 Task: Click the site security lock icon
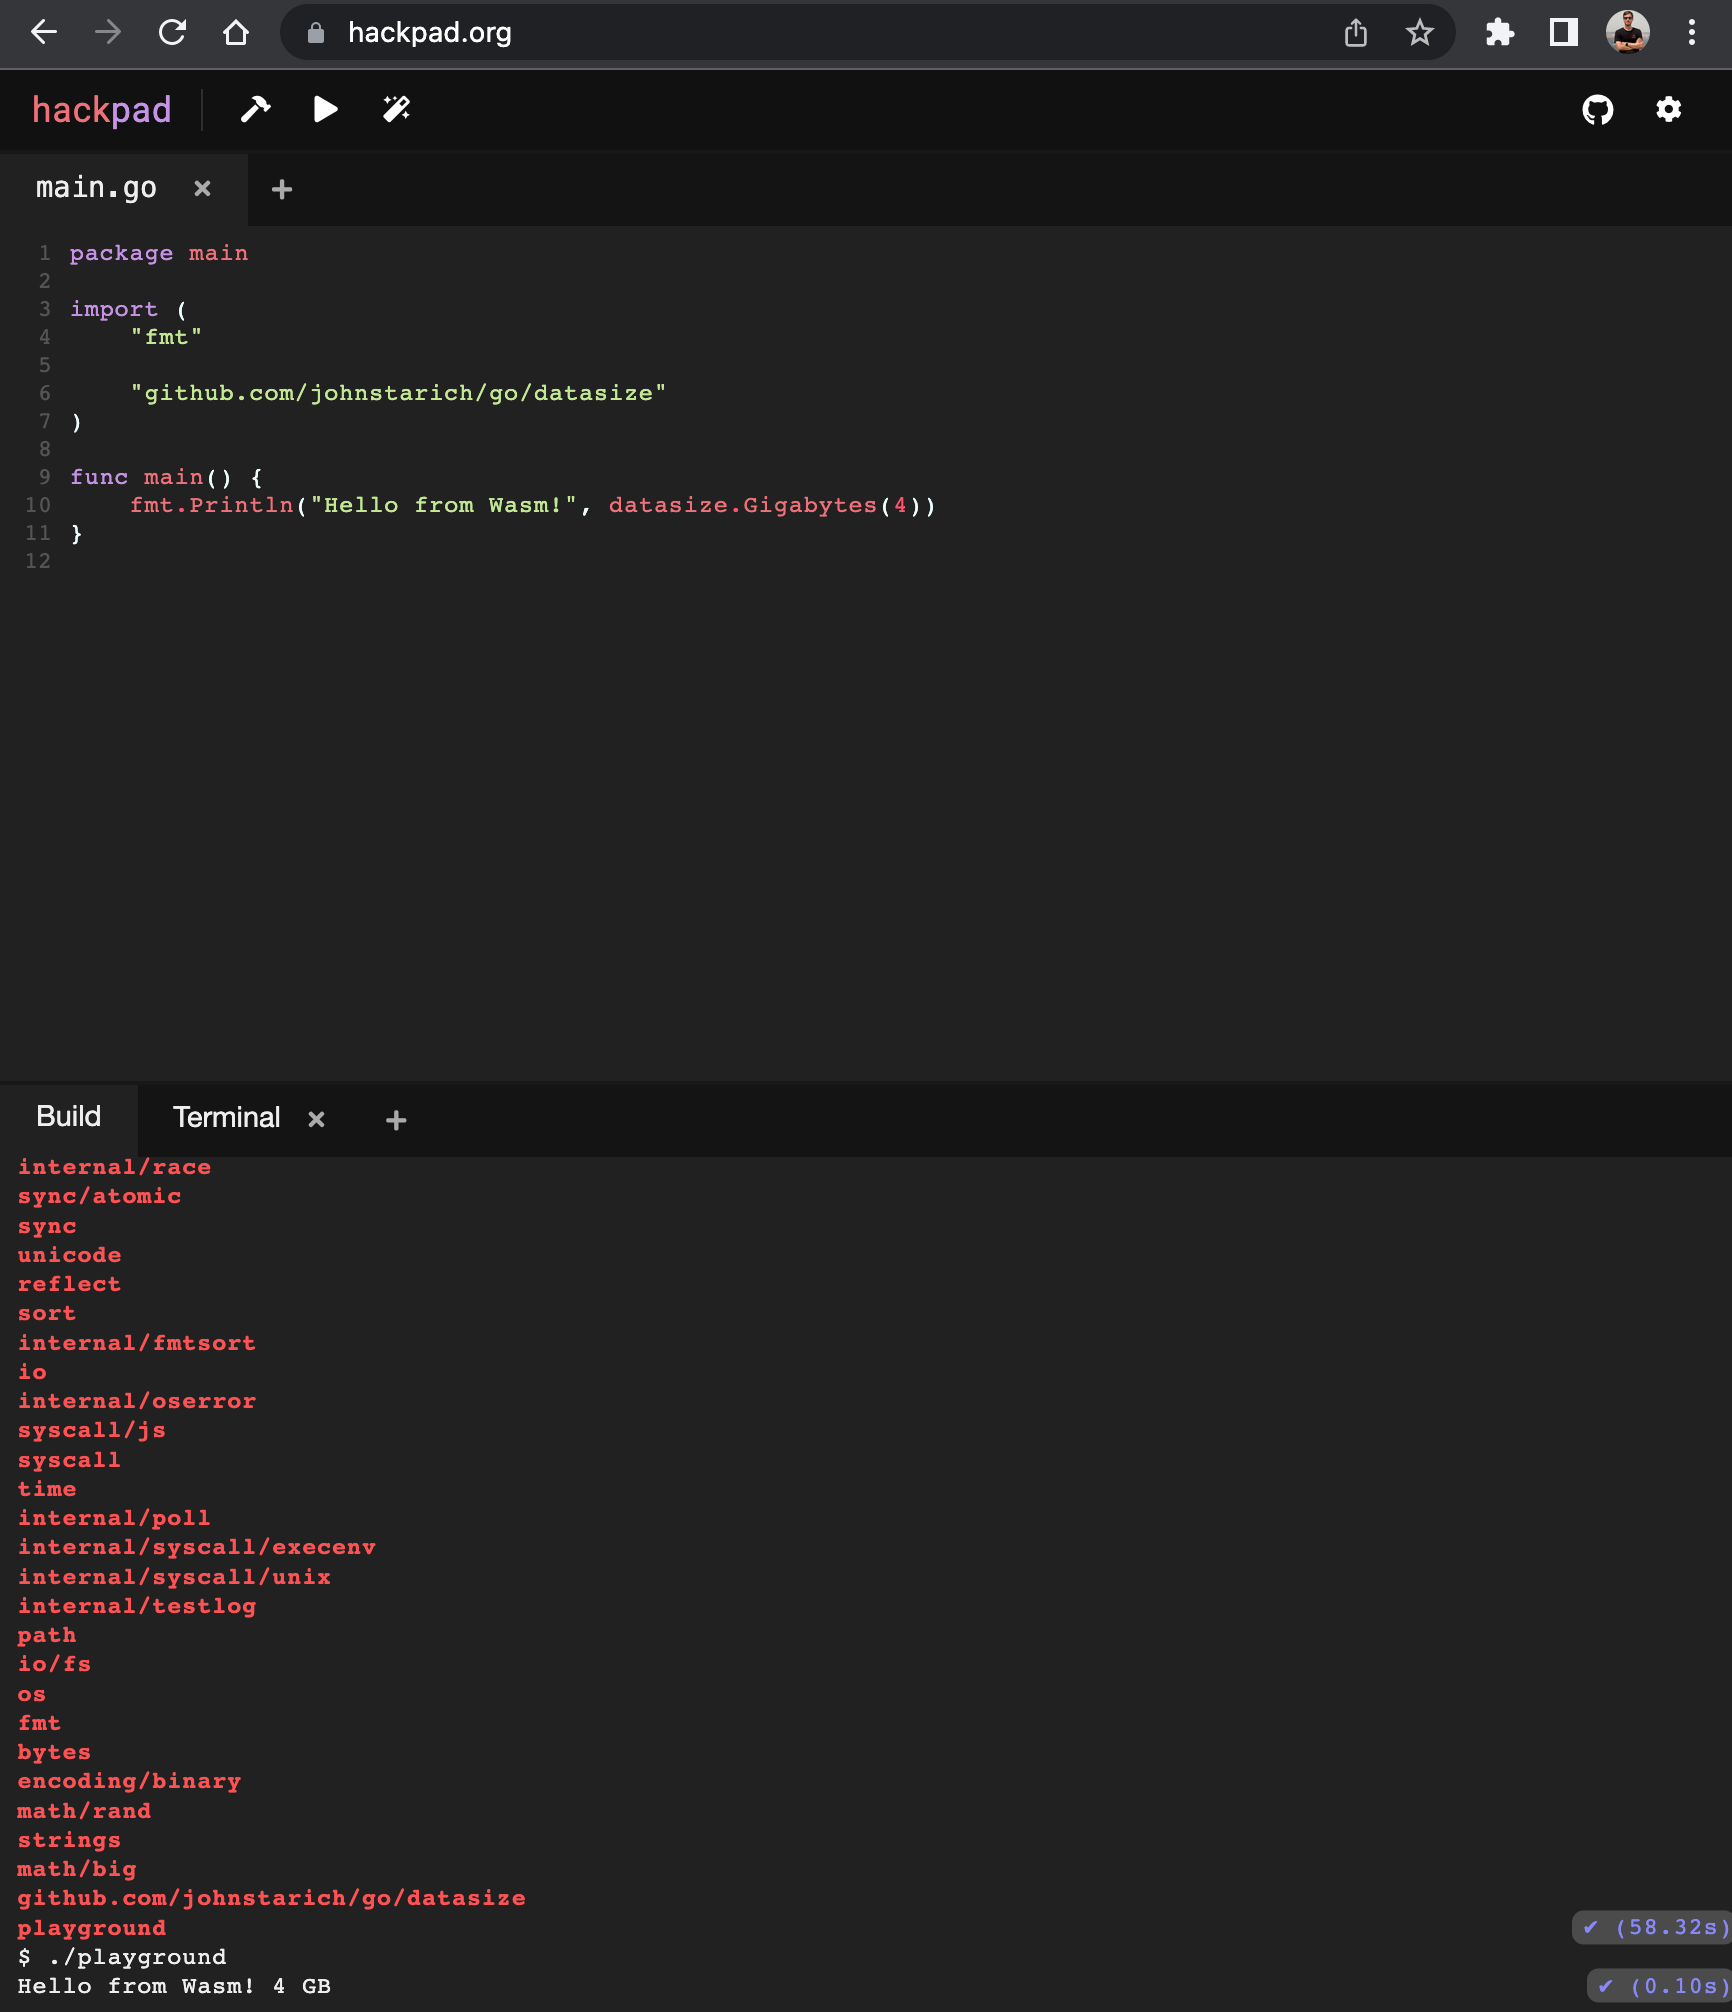point(317,33)
